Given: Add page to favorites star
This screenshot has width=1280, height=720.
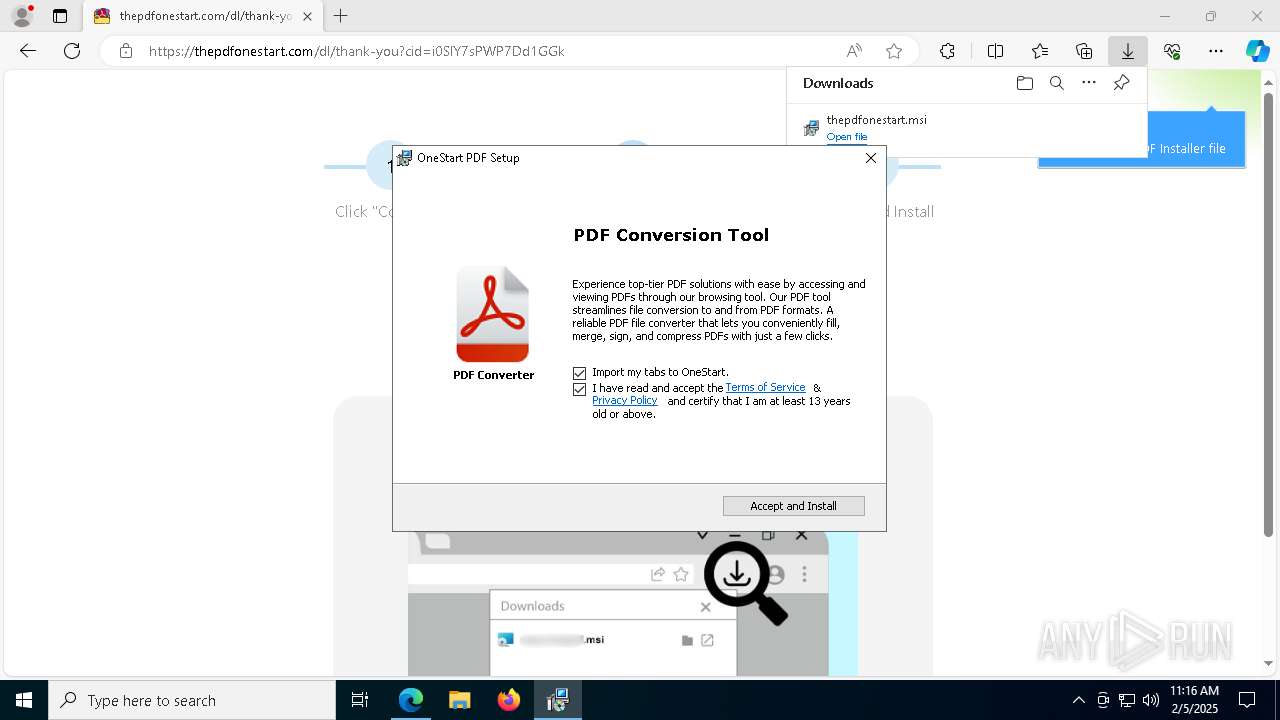Looking at the screenshot, I should (894, 51).
